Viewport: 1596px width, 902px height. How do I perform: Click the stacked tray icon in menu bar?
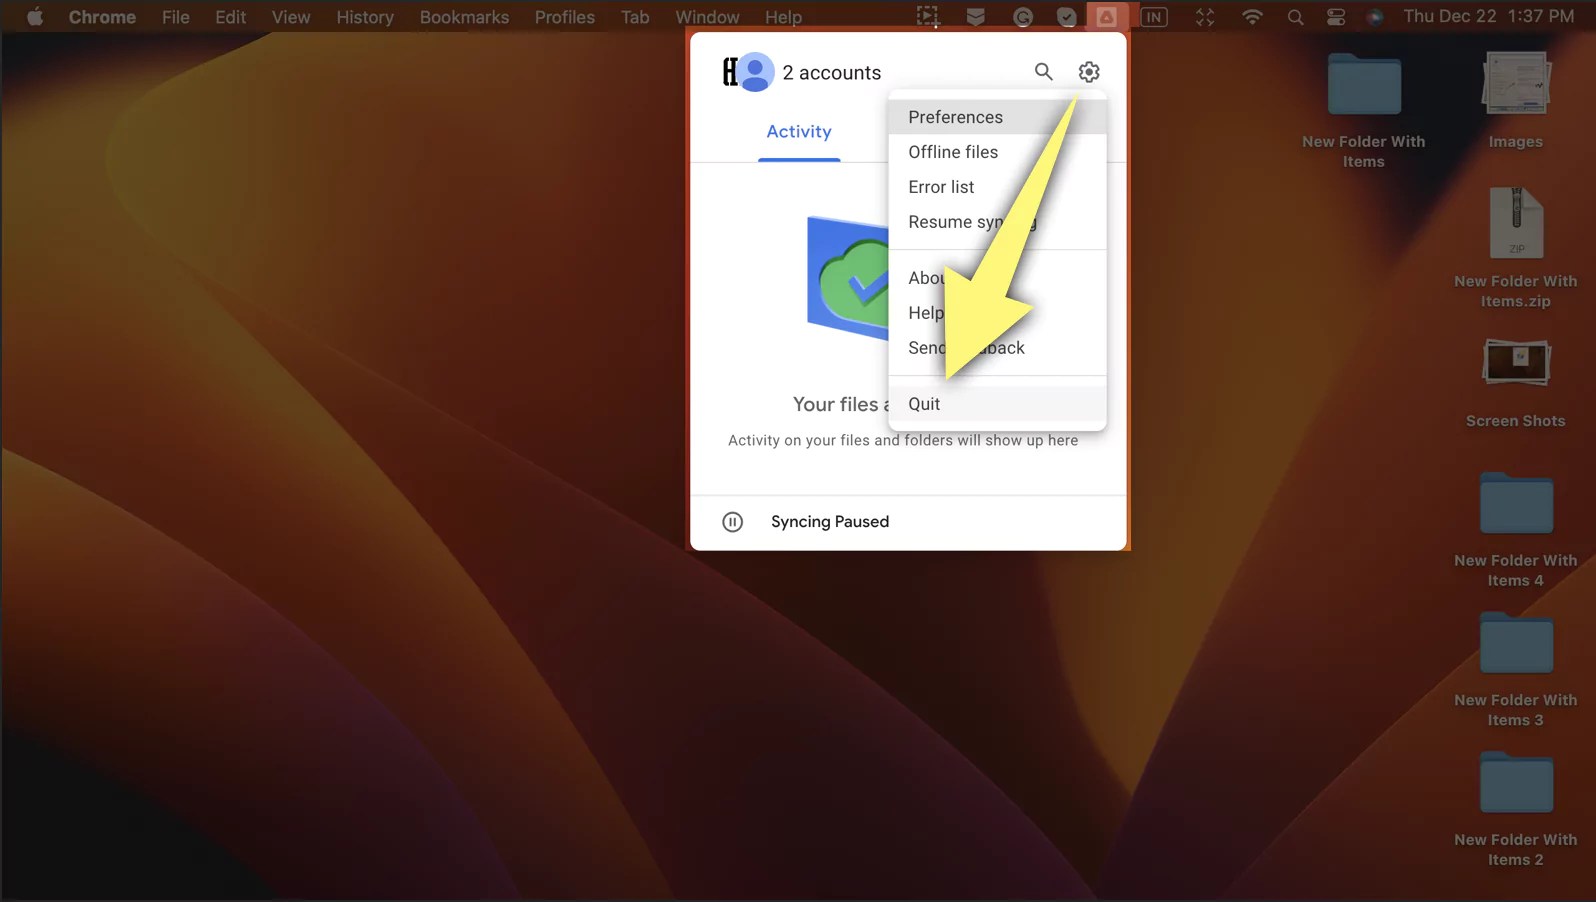(x=975, y=17)
